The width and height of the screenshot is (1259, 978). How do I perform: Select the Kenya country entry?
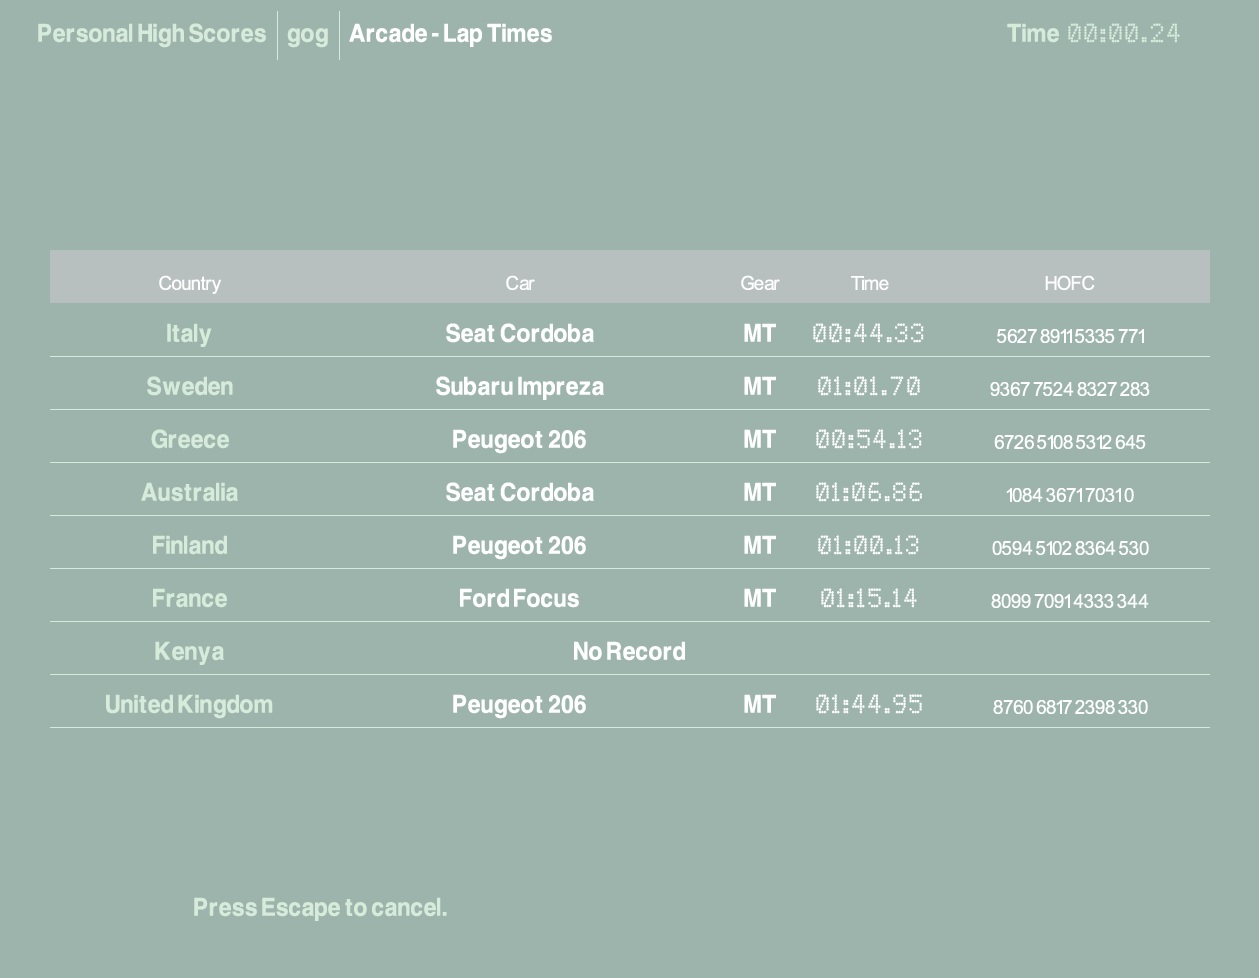(x=189, y=652)
